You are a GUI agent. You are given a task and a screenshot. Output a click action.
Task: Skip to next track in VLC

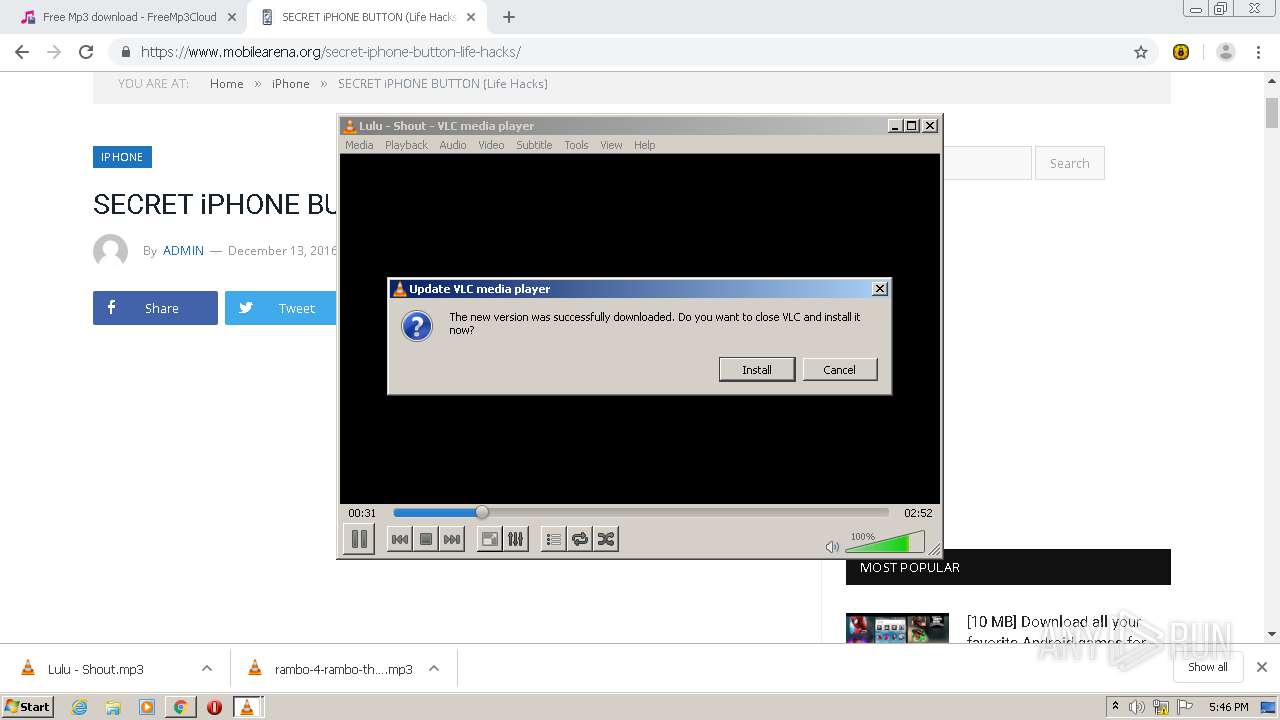coord(452,539)
